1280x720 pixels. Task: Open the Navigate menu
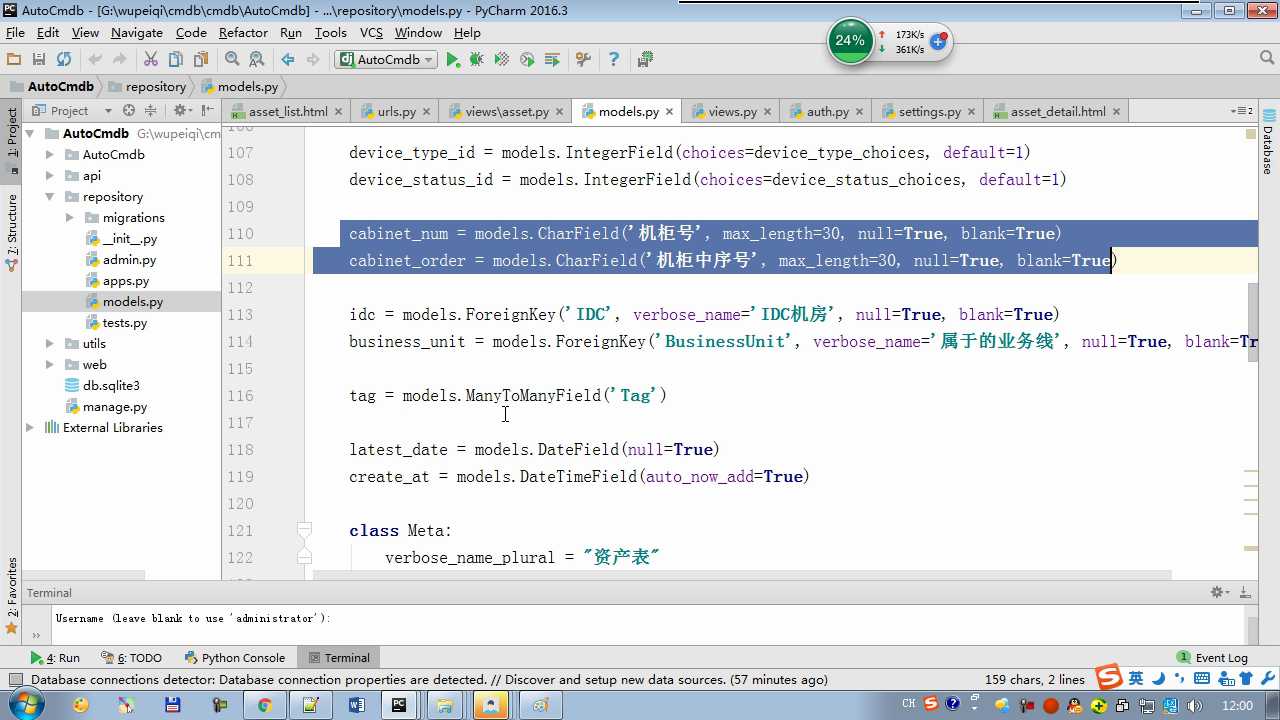point(137,33)
